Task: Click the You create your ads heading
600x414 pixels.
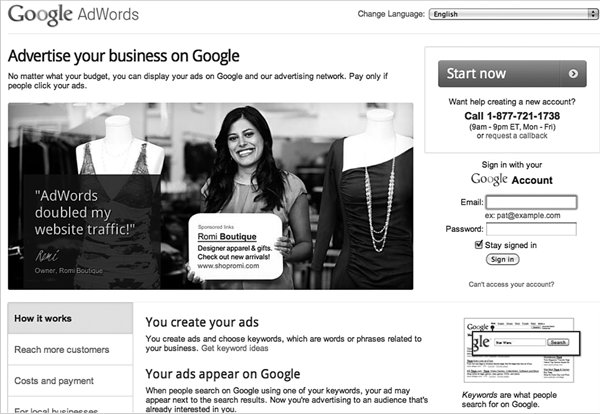Action: pos(202,322)
